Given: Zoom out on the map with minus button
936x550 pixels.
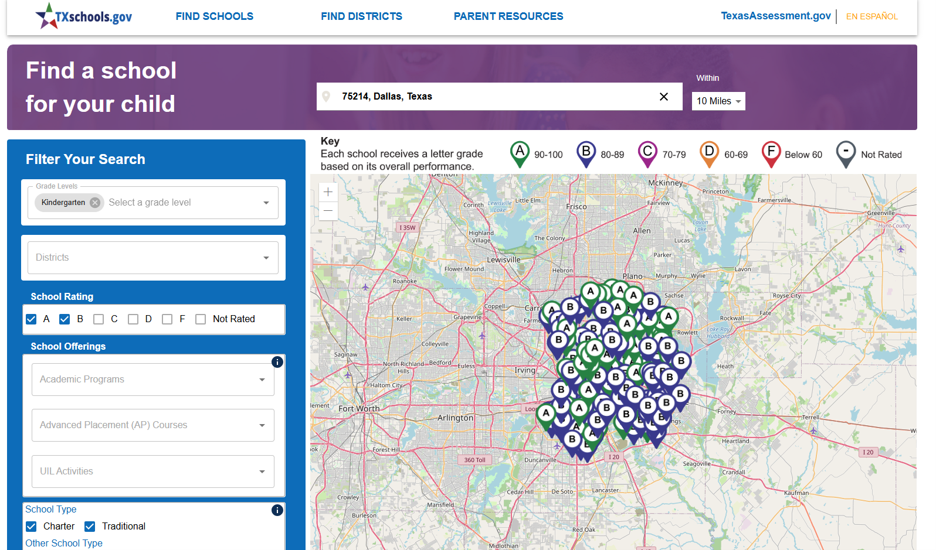Looking at the screenshot, I should tap(328, 210).
